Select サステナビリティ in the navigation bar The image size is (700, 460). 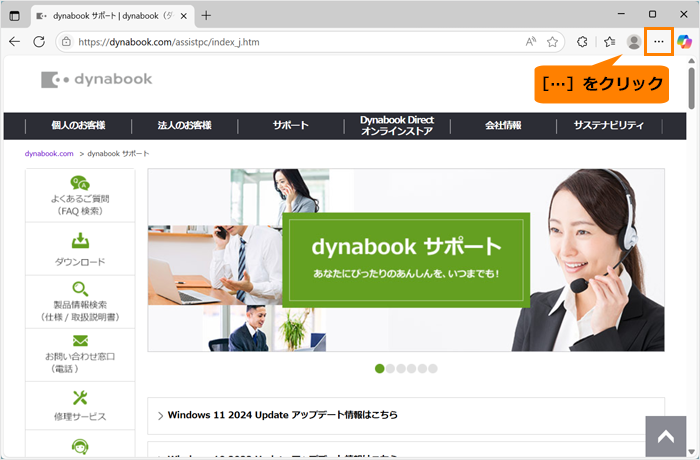(609, 125)
